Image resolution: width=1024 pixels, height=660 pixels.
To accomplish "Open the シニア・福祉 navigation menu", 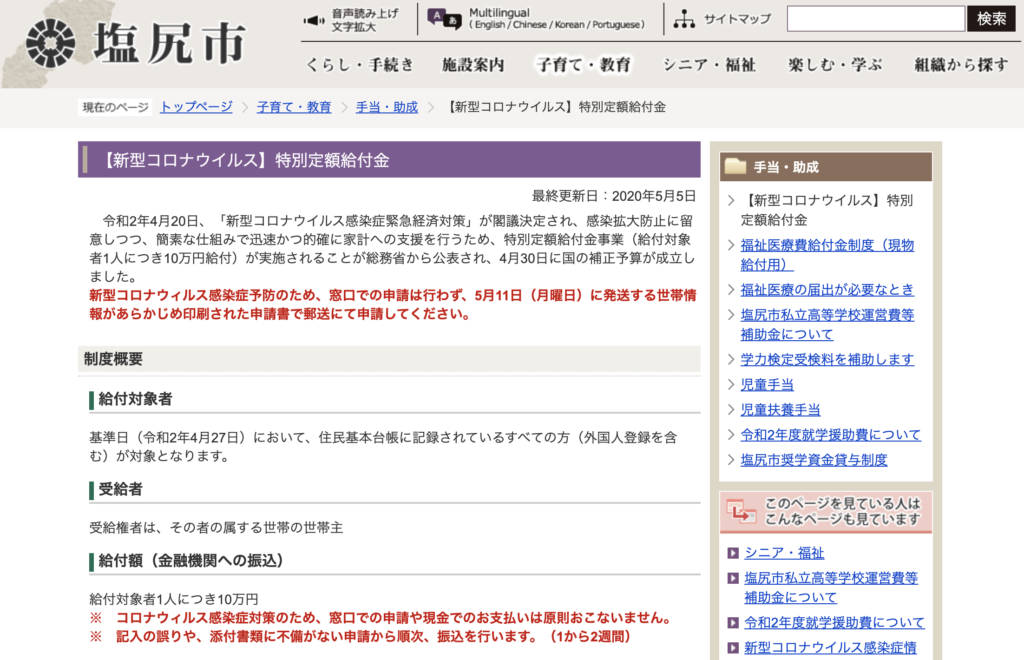I will tap(709, 65).
